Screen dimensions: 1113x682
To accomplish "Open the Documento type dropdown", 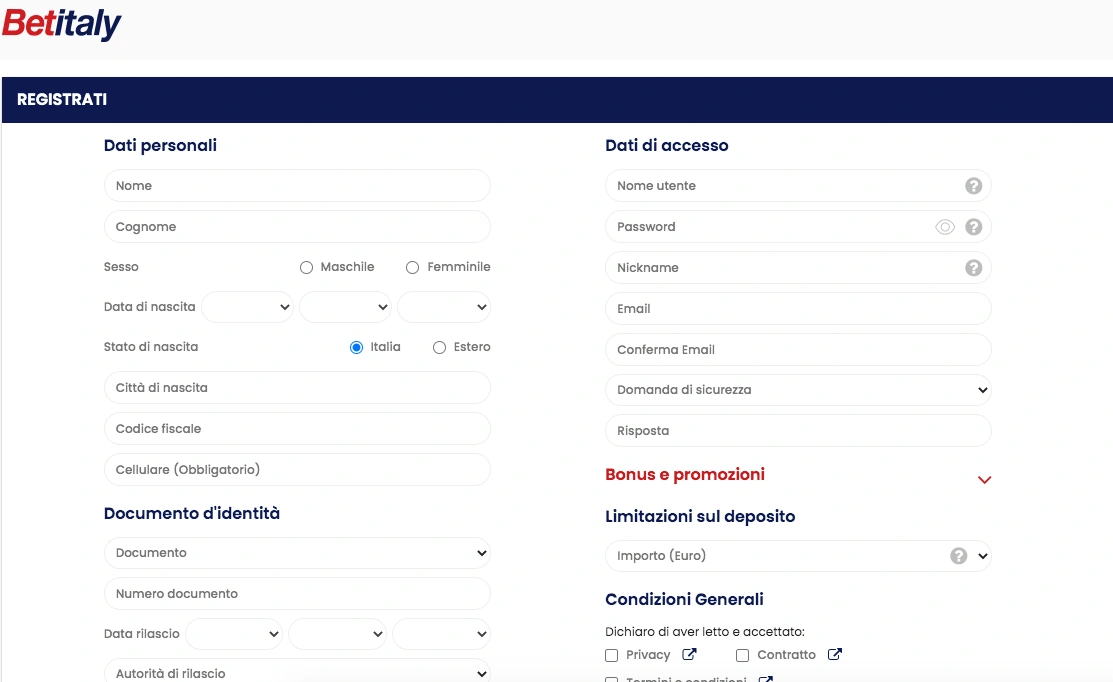I will (297, 553).
